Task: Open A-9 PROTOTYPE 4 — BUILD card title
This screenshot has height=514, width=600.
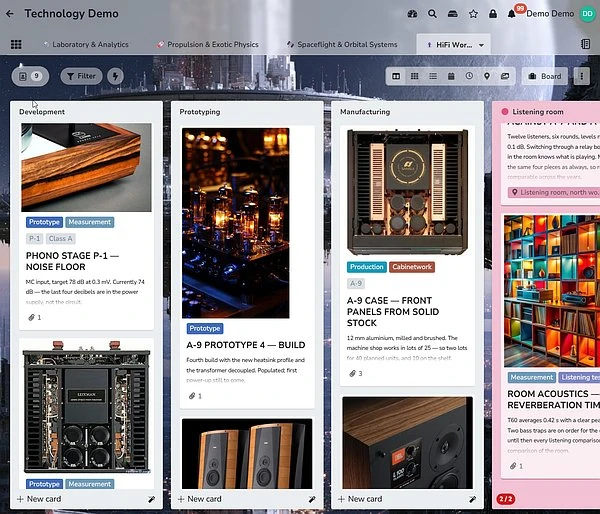Action: click(246, 345)
